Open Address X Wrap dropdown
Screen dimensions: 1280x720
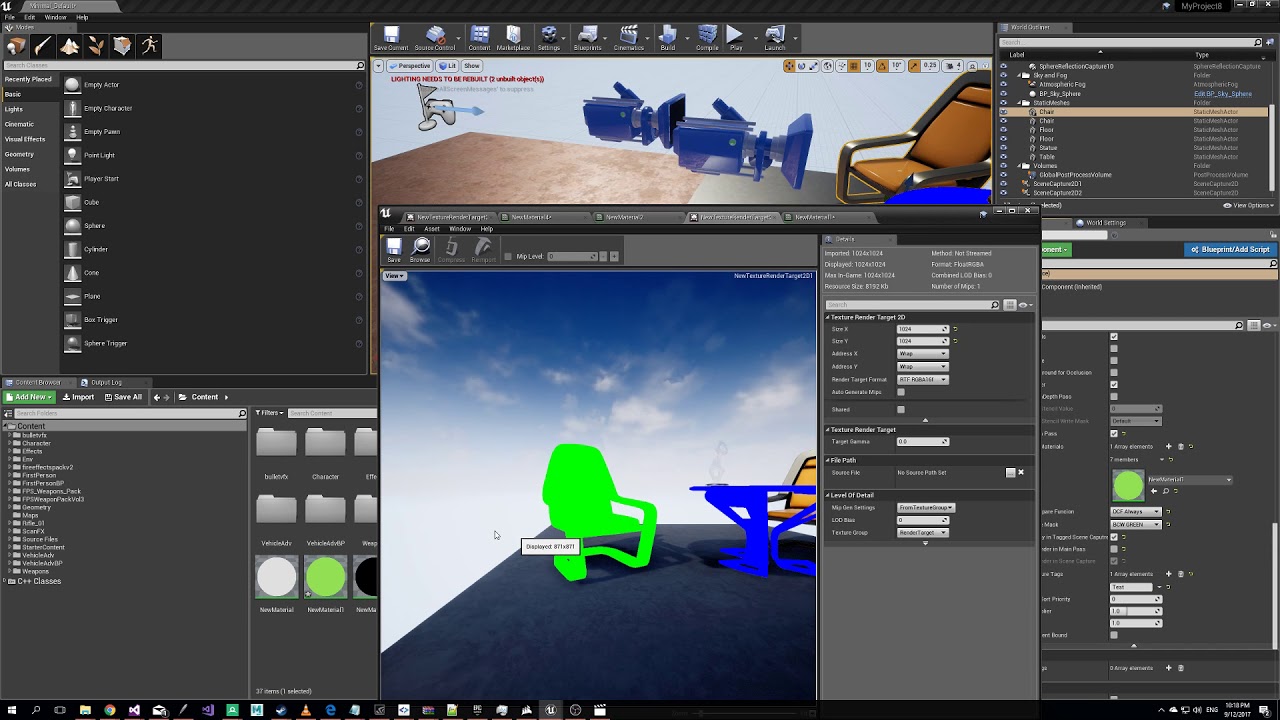click(x=922, y=354)
